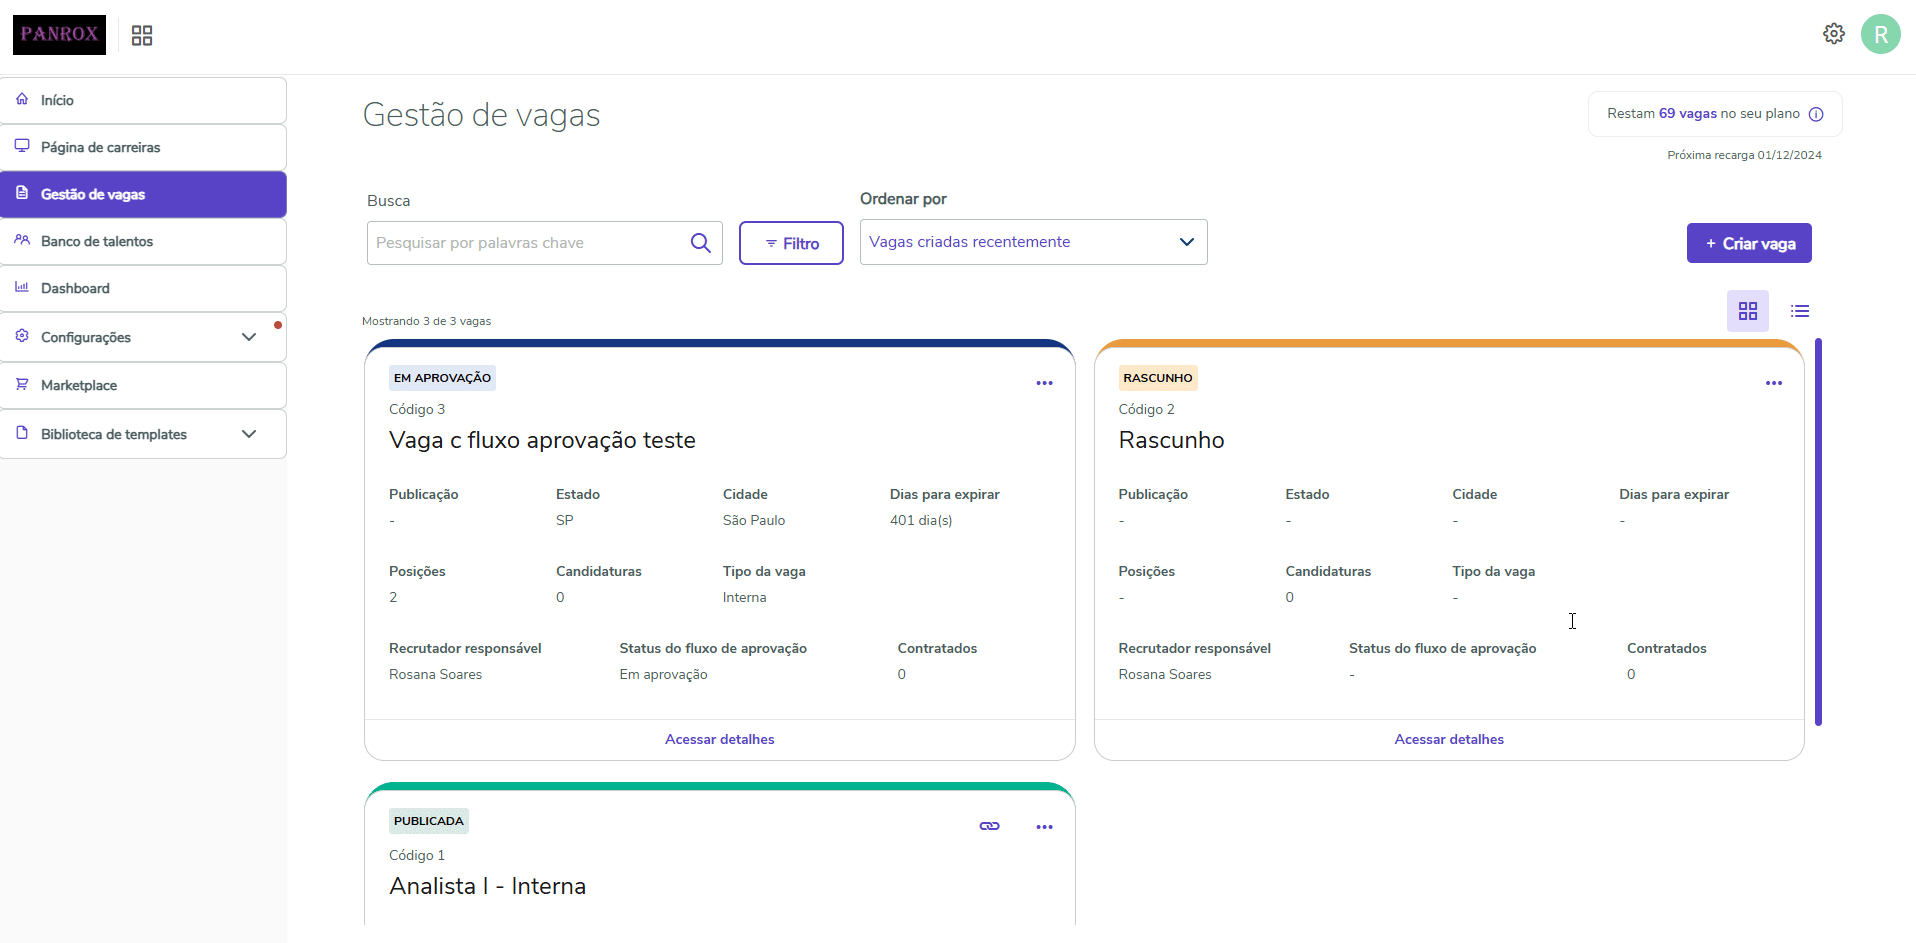Open the apps grid icon beside logo
Image resolution: width=1916 pixels, height=943 pixels.
click(x=142, y=36)
